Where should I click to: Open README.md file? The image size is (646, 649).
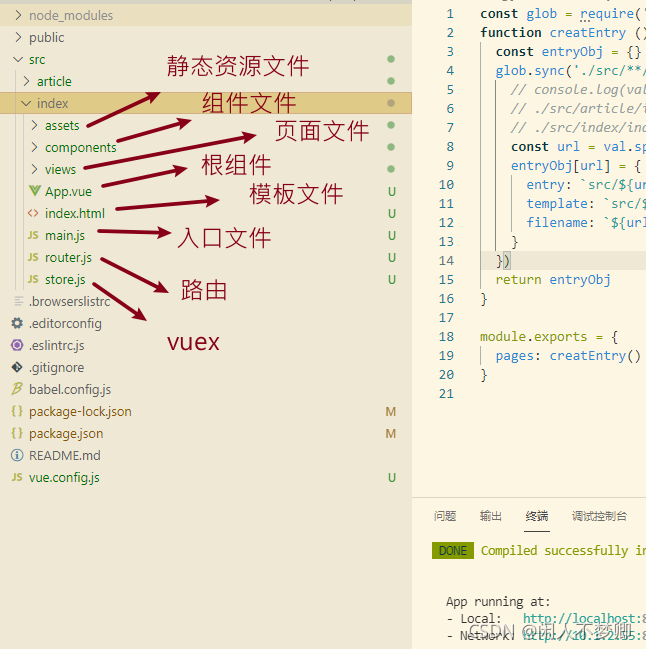65,455
